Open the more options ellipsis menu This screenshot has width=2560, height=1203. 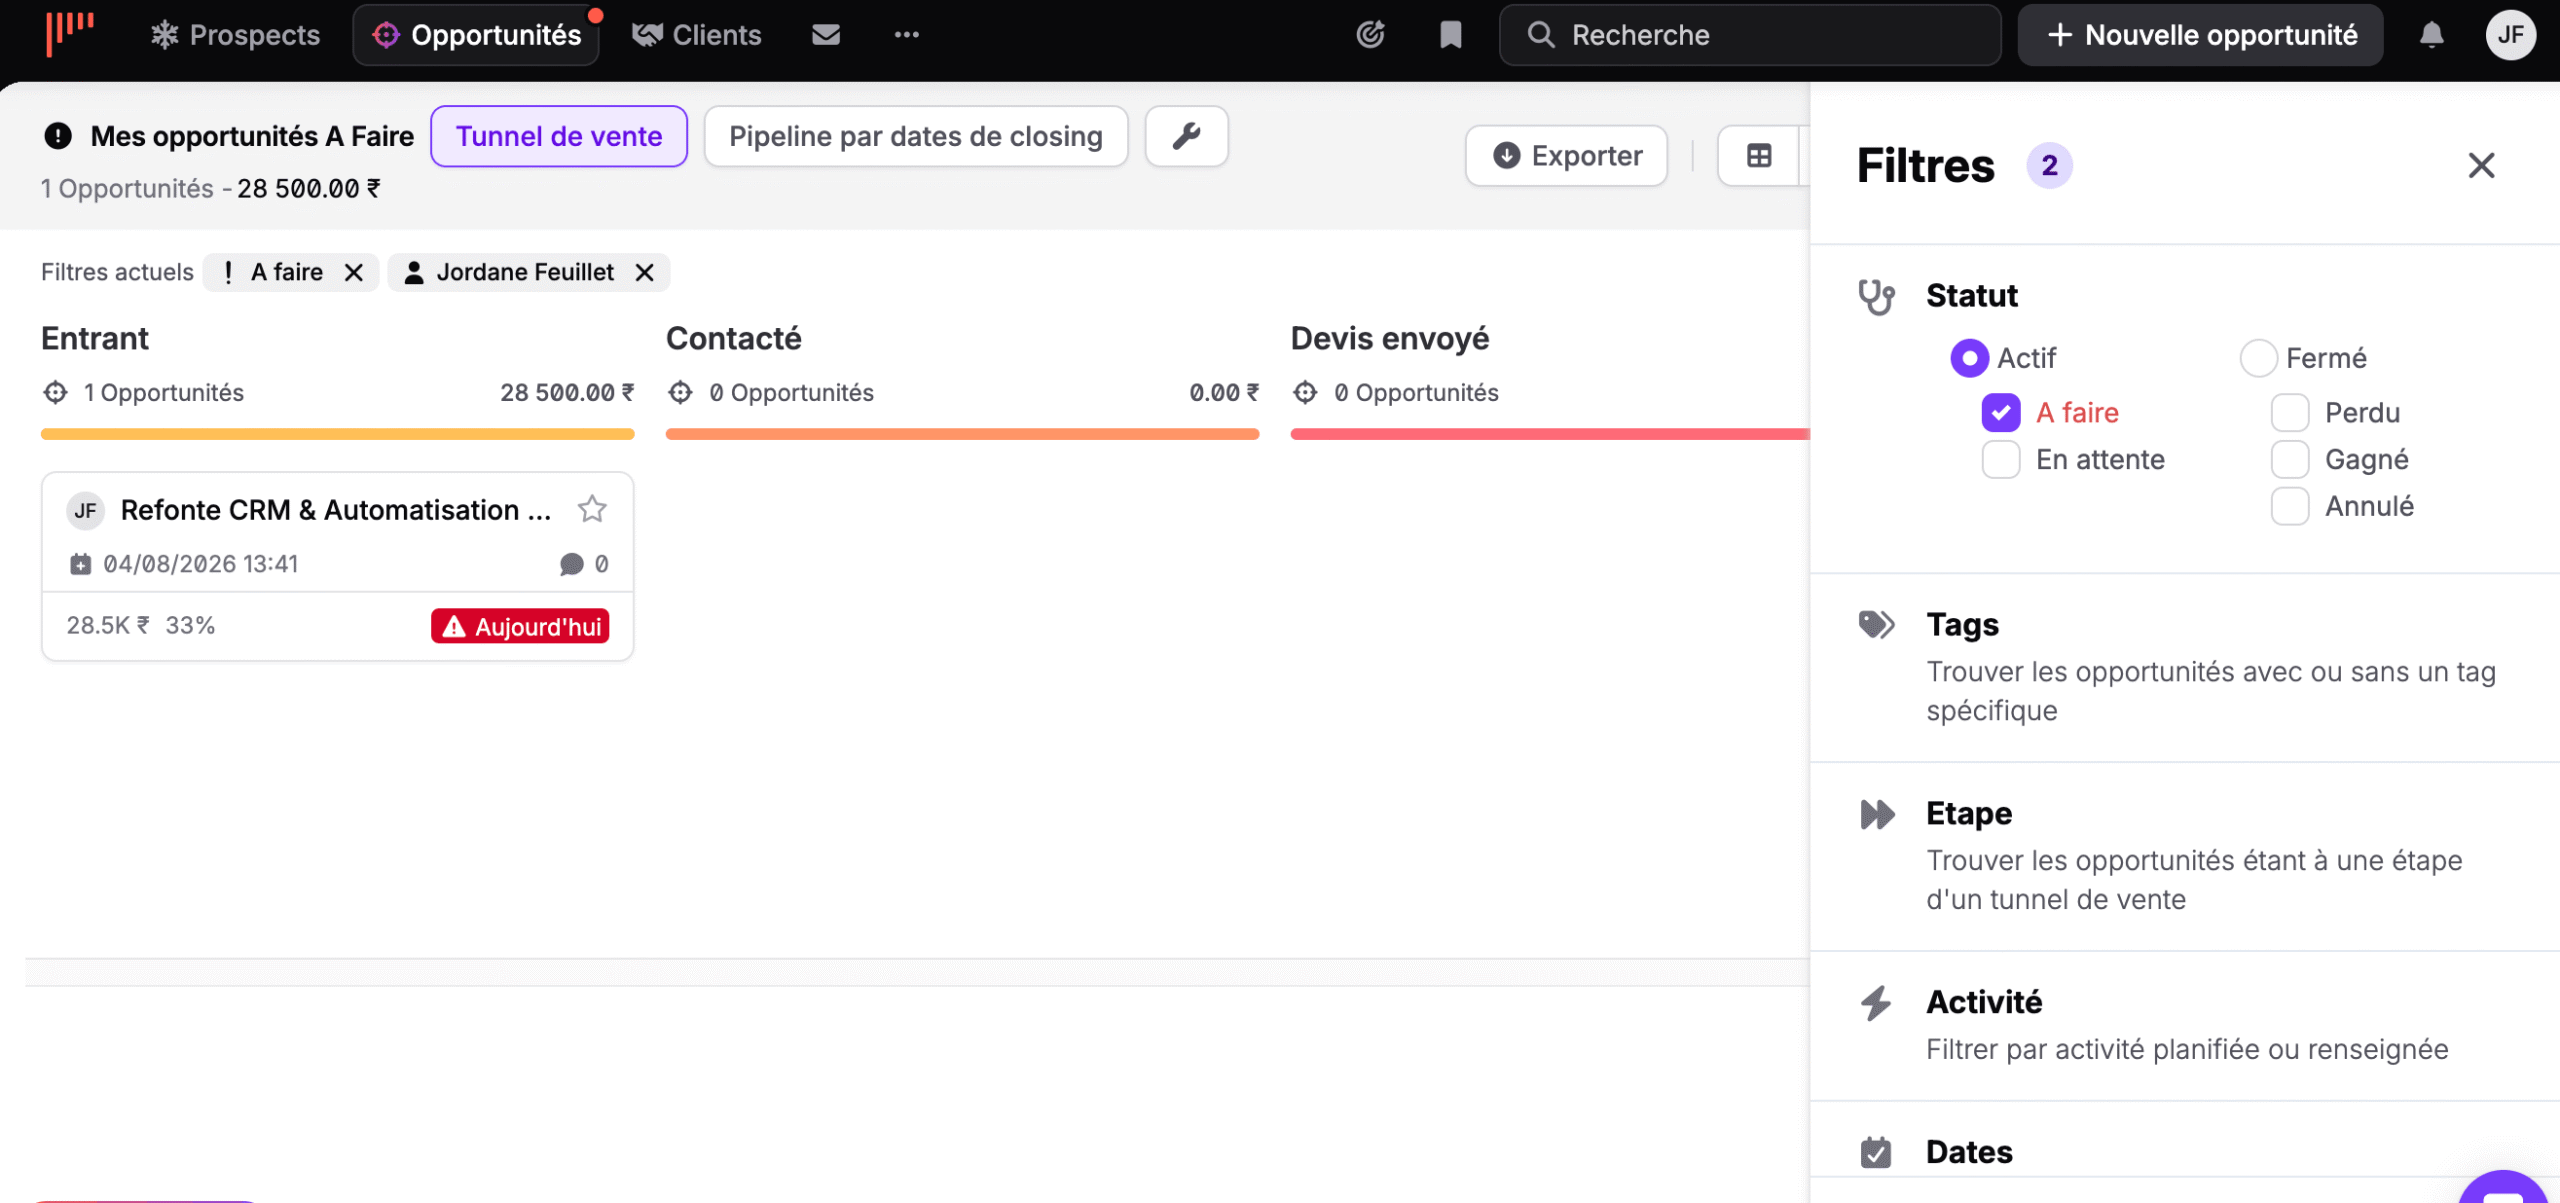[x=906, y=35]
